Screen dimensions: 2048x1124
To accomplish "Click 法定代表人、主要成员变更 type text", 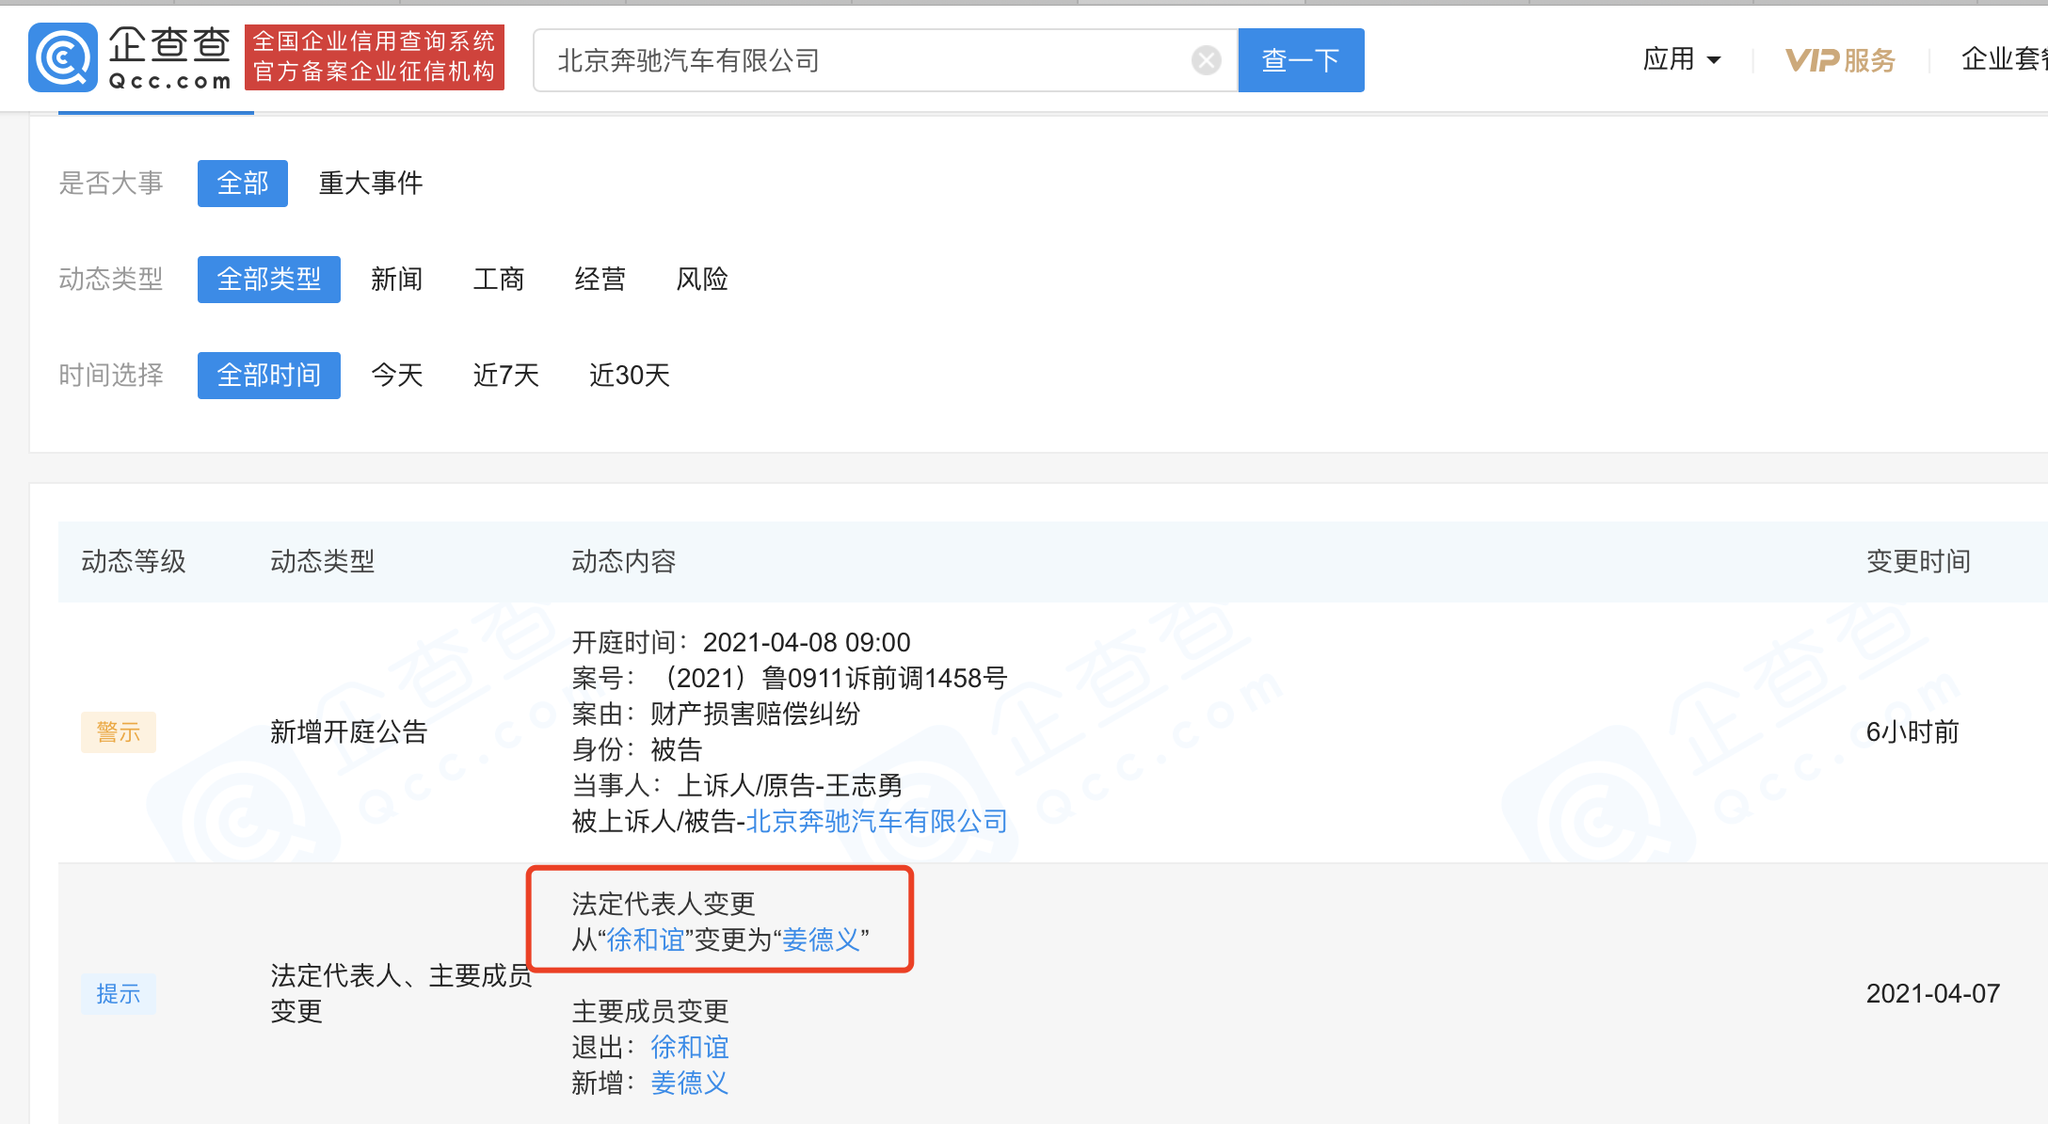I will click(401, 993).
